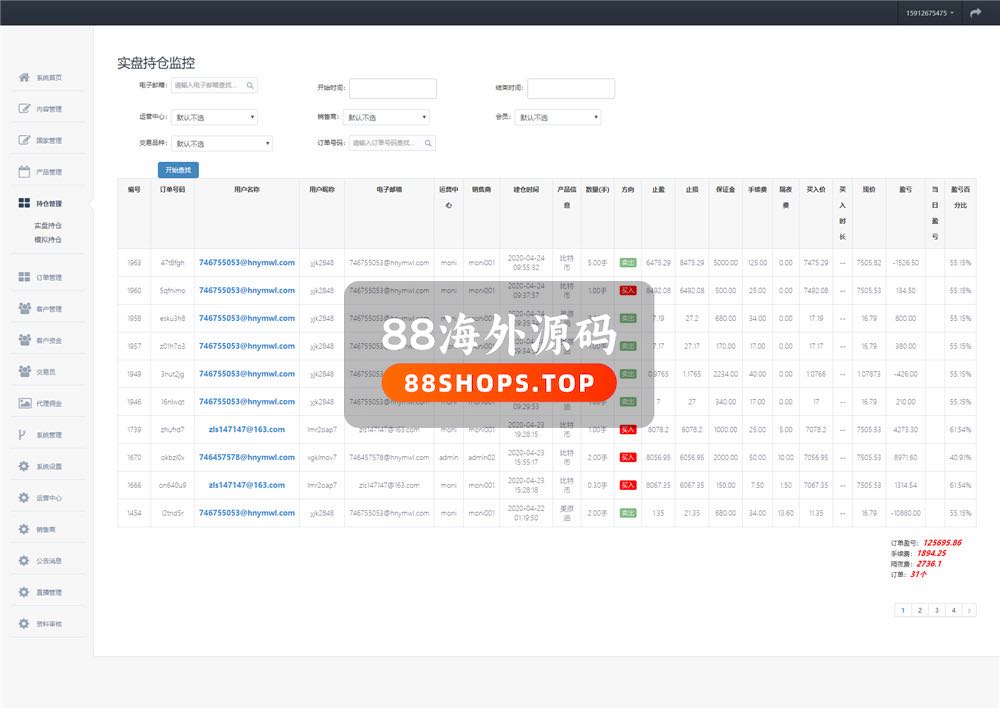Open 系统首页 home icon in sidebar
Image resolution: width=1000 pixels, height=709 pixels.
pyautogui.click(x=24, y=78)
